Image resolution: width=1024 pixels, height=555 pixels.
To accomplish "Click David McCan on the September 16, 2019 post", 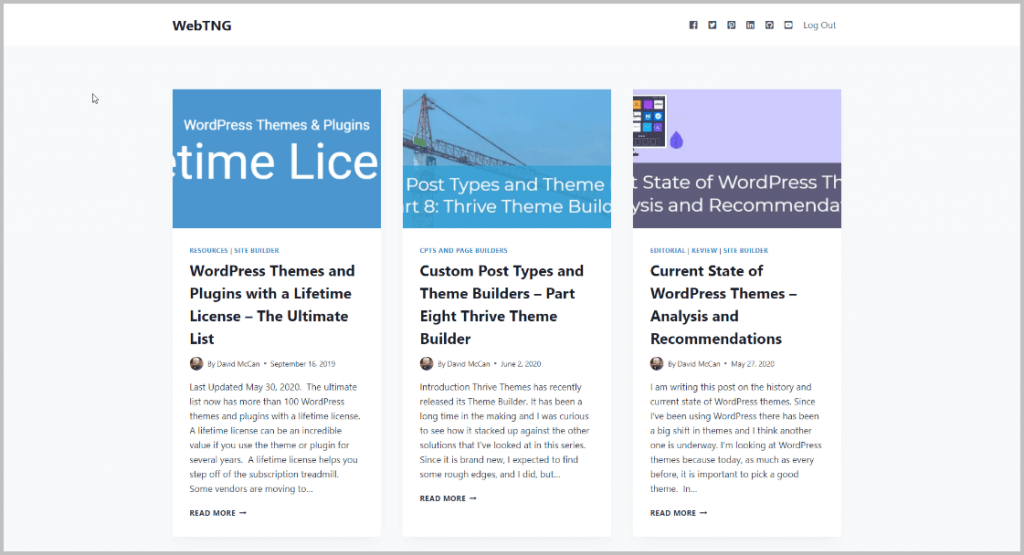I will coord(238,364).
